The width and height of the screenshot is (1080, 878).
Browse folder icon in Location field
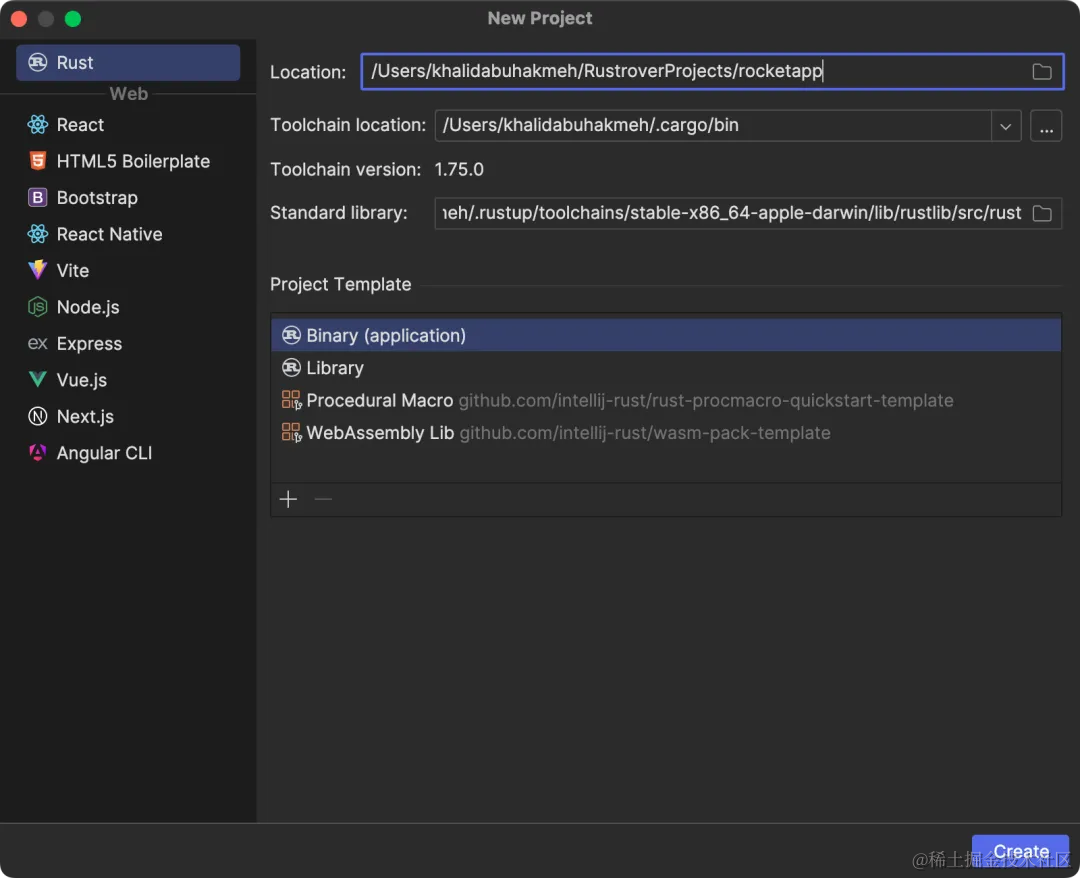click(x=1041, y=72)
